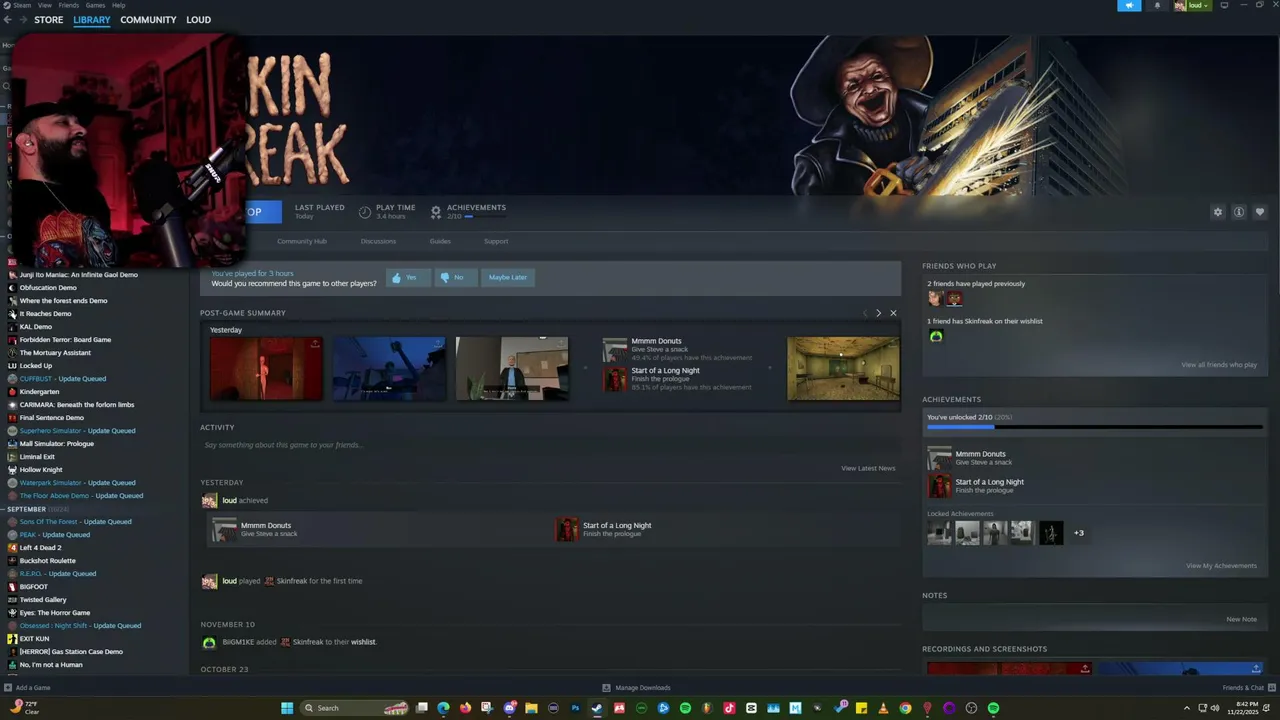Viewport: 1280px width, 720px height.
Task: Click the heart favorite icon
Action: 1259,212
